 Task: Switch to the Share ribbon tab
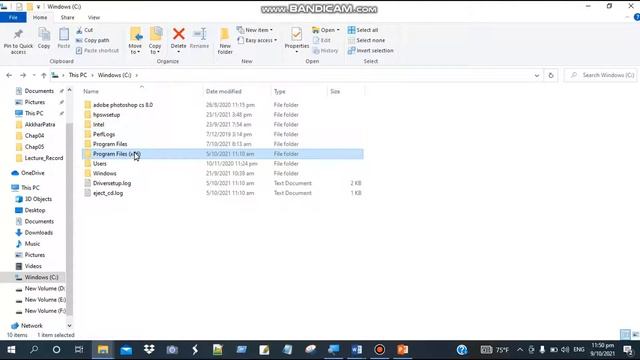pos(67,18)
